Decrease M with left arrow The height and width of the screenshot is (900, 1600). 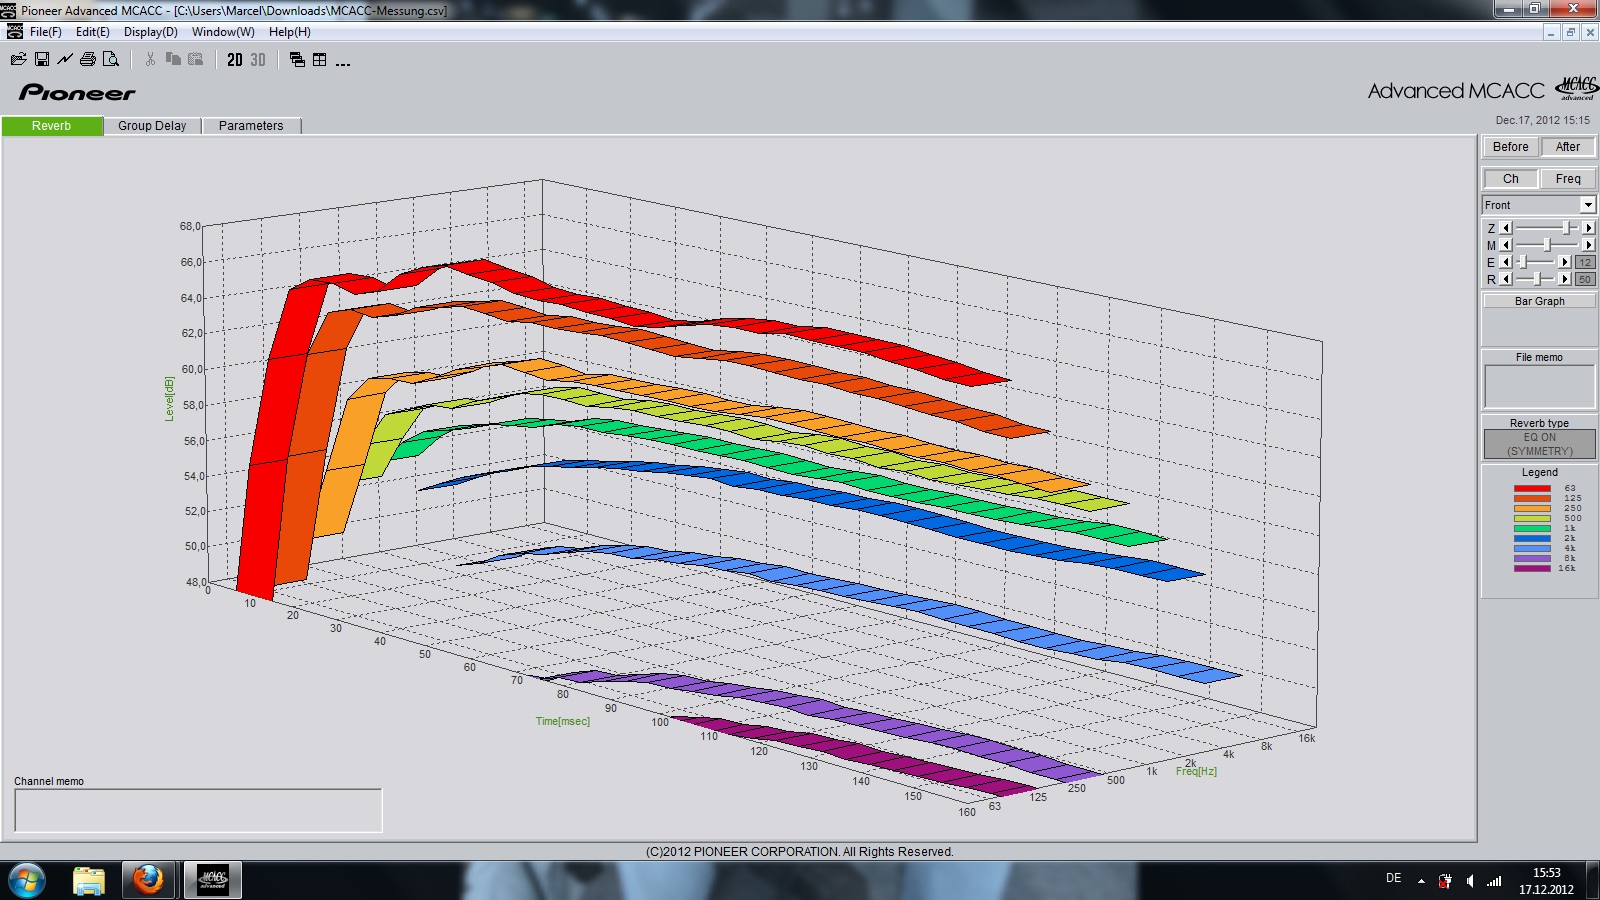tap(1506, 245)
